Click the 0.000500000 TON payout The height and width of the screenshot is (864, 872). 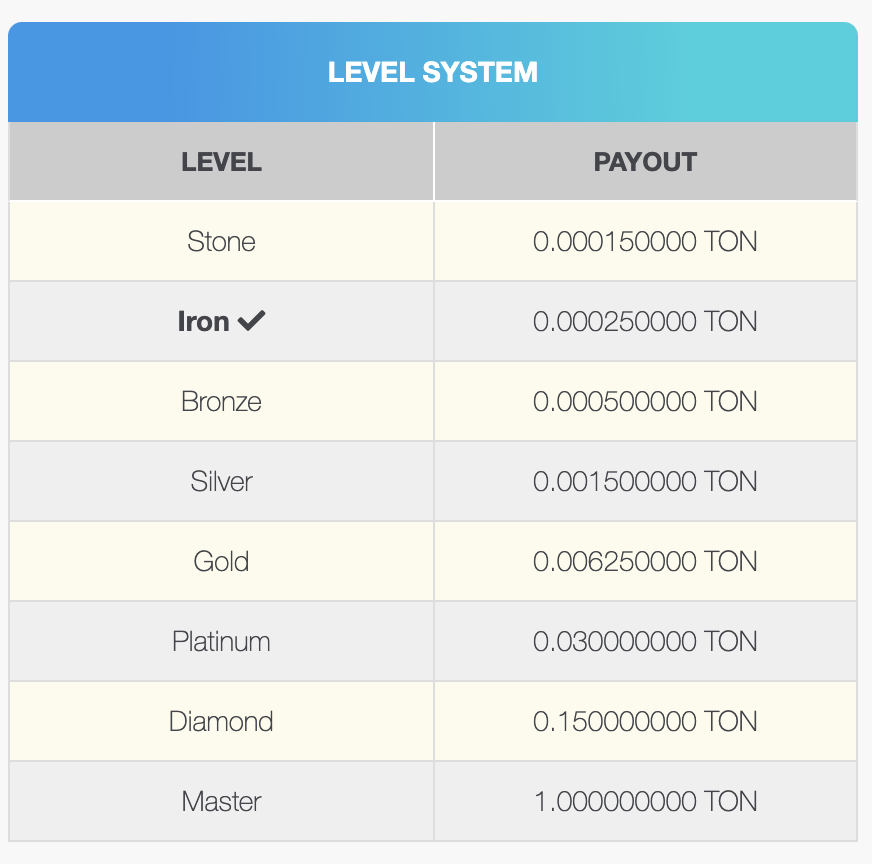[645, 401]
